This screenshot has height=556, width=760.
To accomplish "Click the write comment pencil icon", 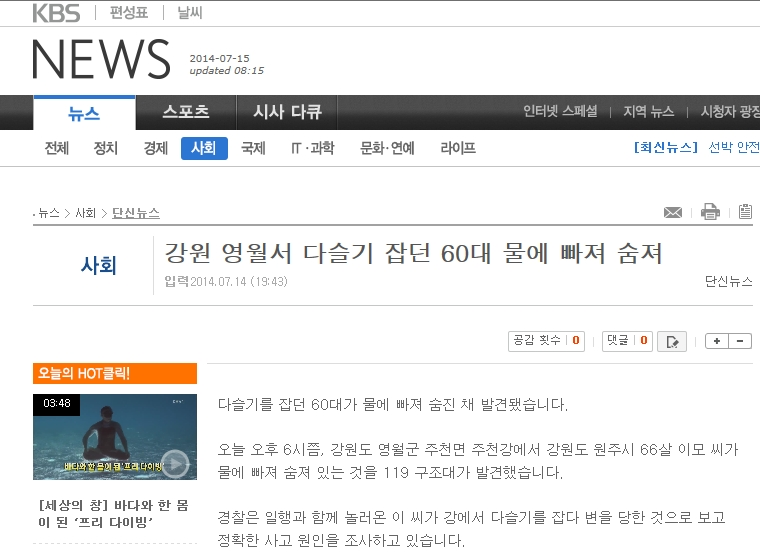I will coord(672,341).
